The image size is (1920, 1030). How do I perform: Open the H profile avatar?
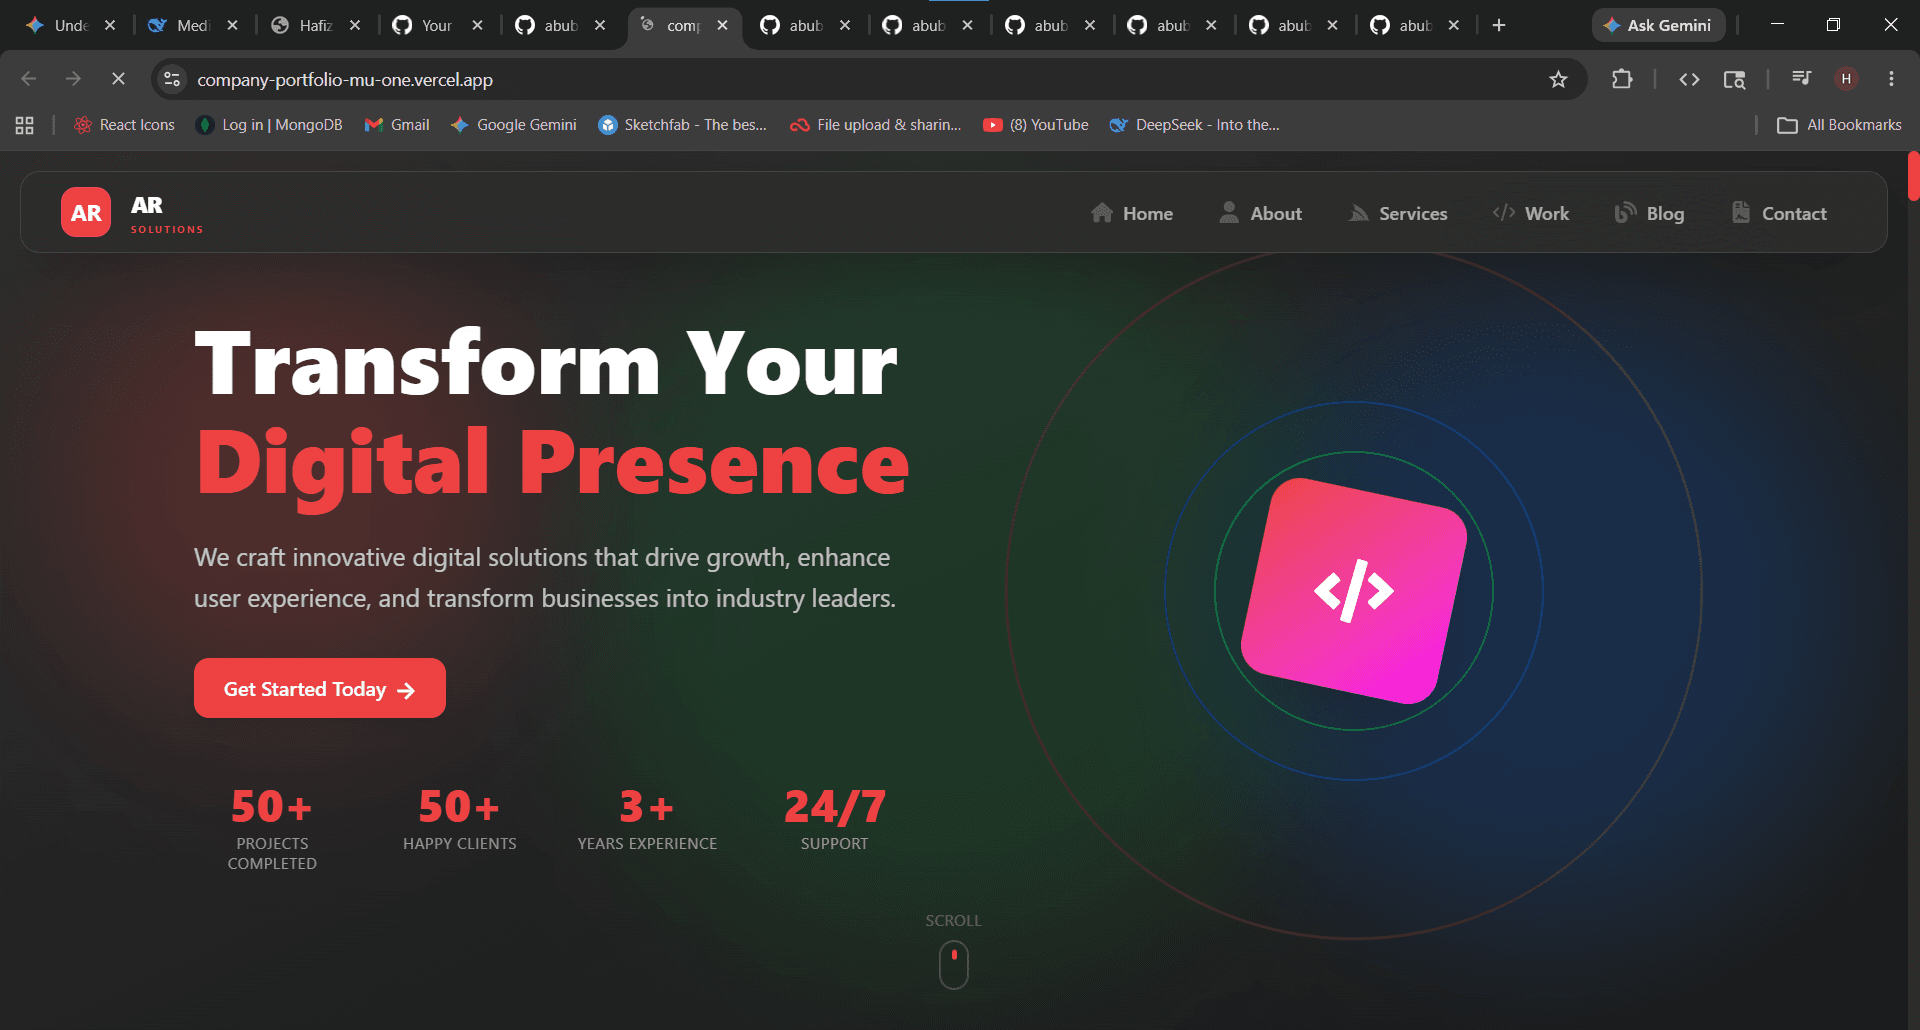point(1846,79)
